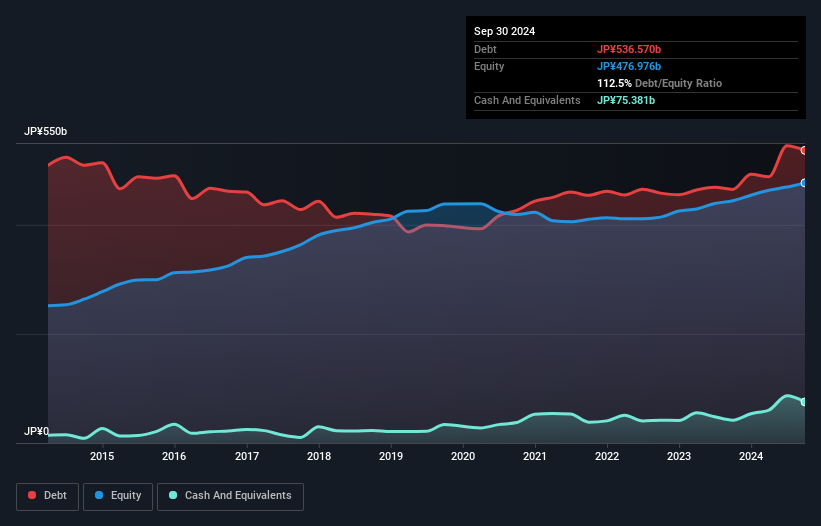Click the JP¥550b y-axis label

tap(46, 131)
